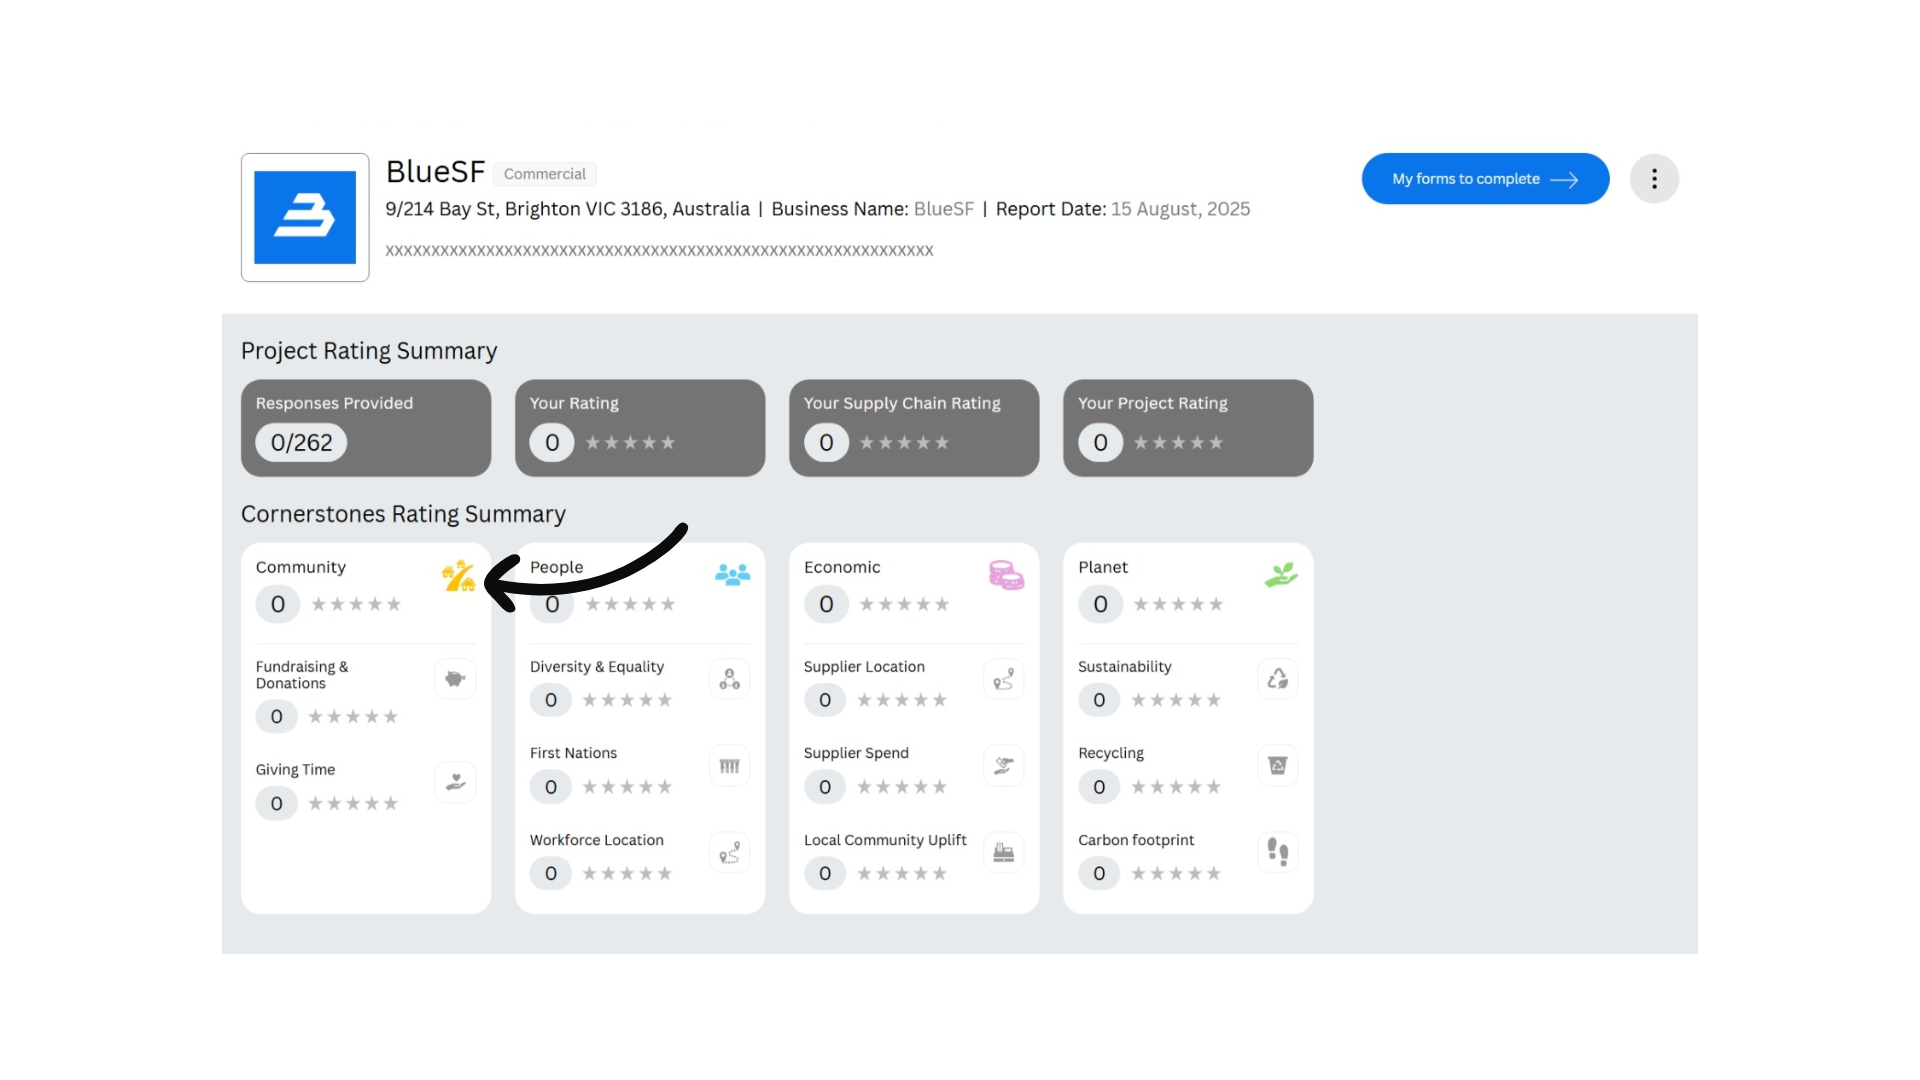The width and height of the screenshot is (1920, 1080).
Task: Click the Supplier Spend icon
Action: pyautogui.click(x=1004, y=766)
